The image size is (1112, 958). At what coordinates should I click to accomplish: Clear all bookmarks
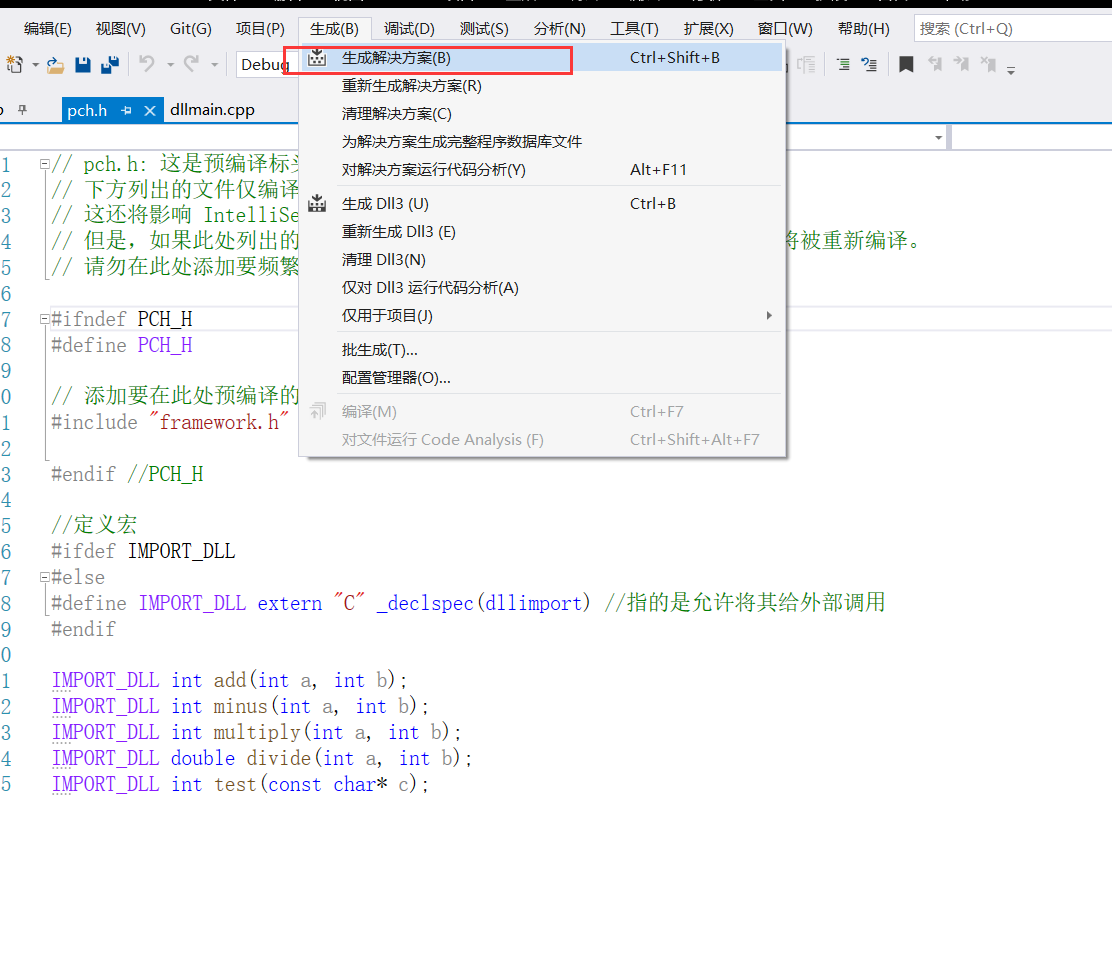pyautogui.click(x=988, y=62)
